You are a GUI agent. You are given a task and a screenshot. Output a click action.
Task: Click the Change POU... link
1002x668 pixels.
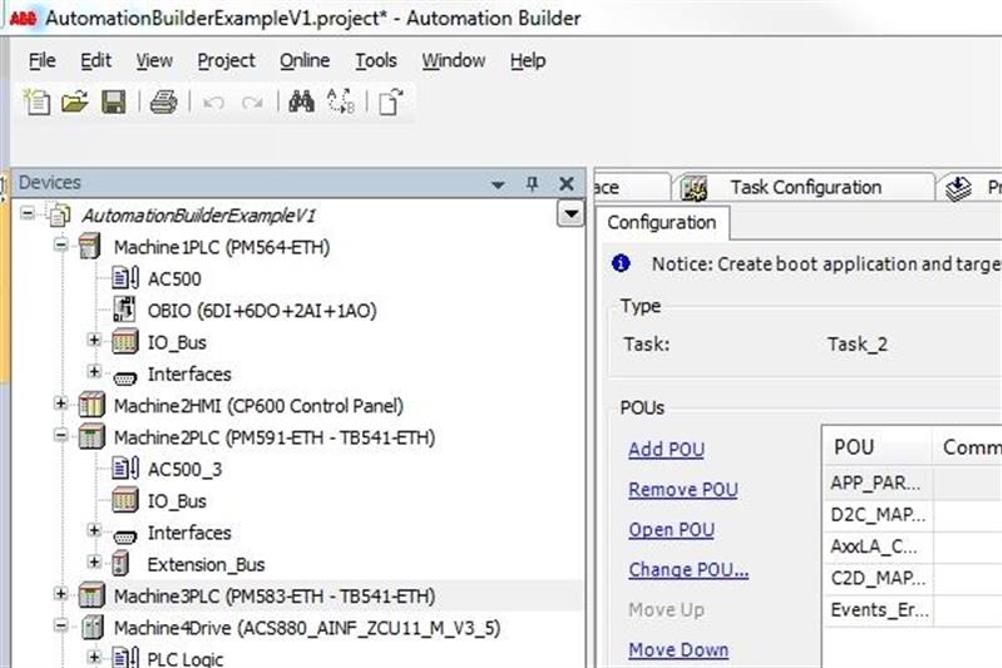(688, 570)
